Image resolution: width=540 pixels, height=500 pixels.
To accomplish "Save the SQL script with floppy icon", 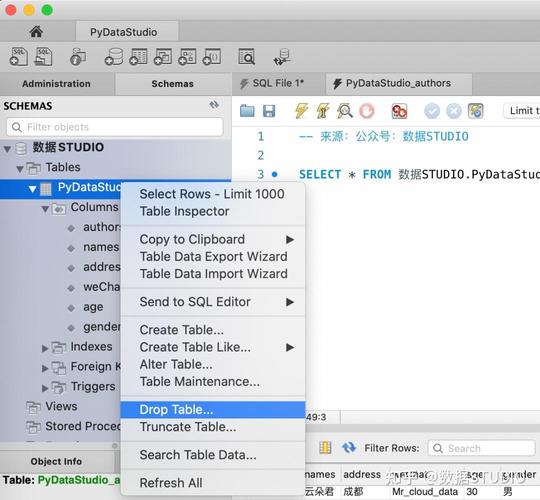I will (269, 111).
